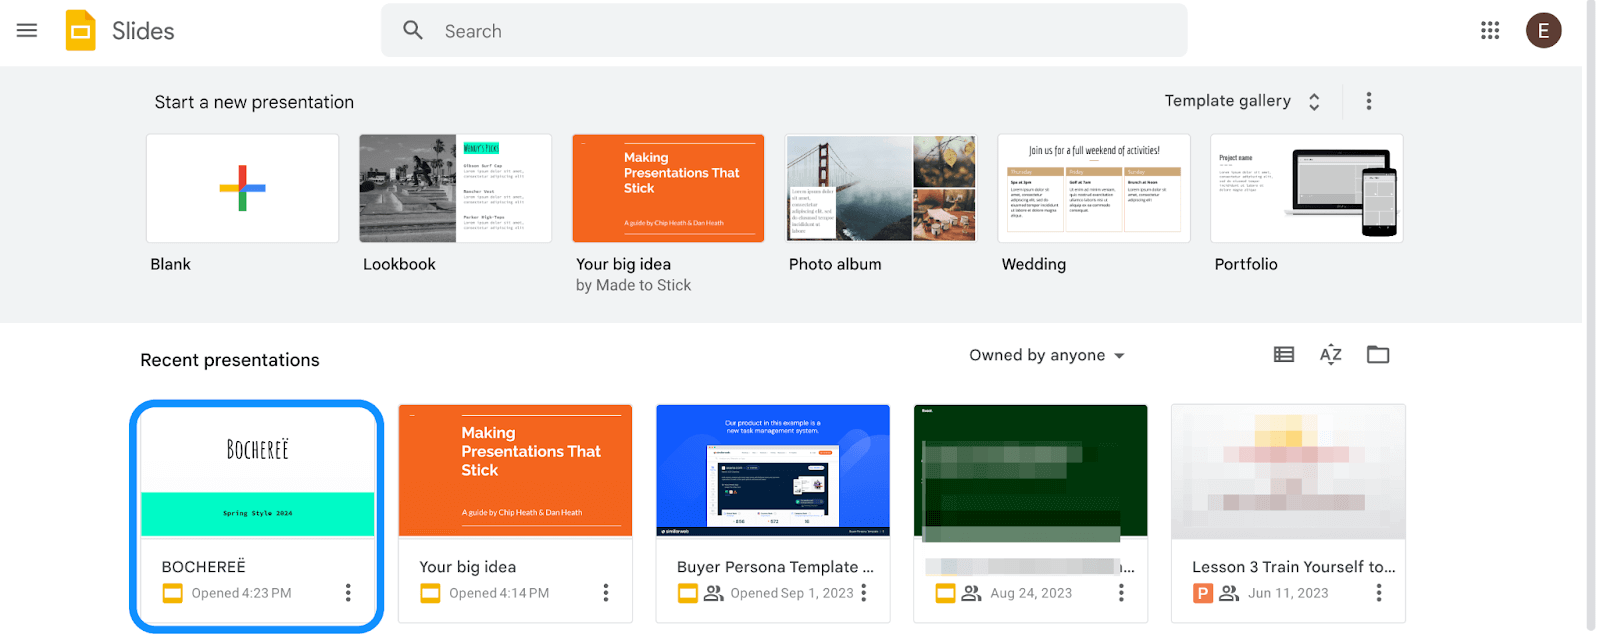Switch to list view icon
1600x638 pixels.
tap(1284, 354)
